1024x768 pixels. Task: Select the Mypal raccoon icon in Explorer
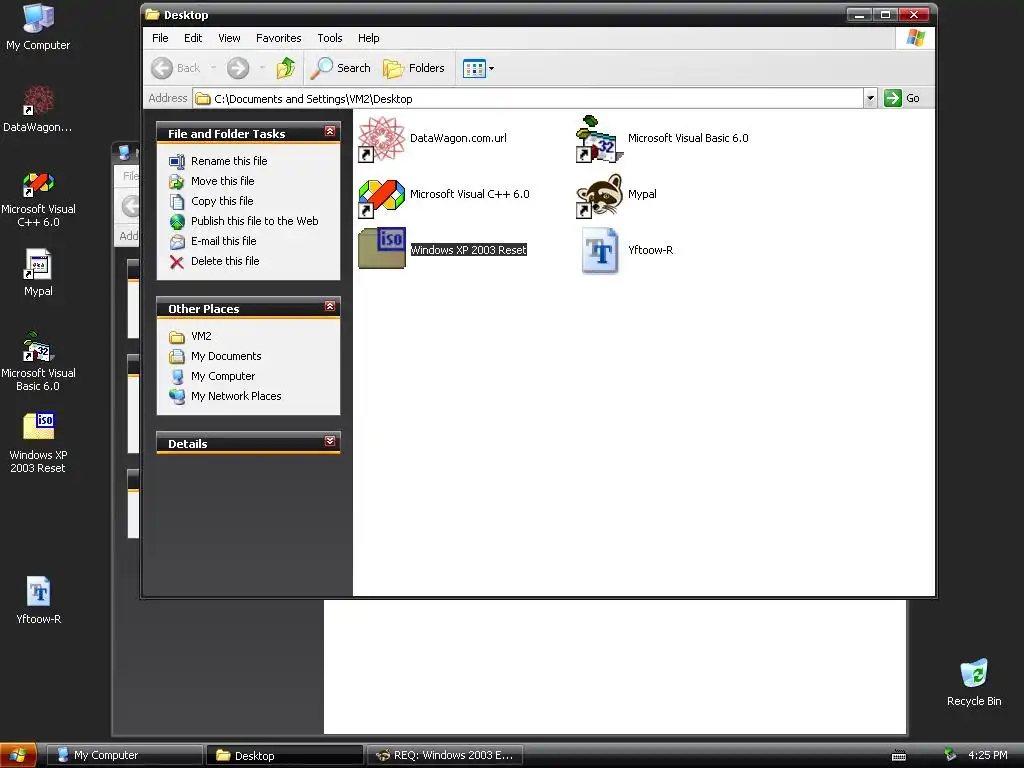pyautogui.click(x=599, y=195)
